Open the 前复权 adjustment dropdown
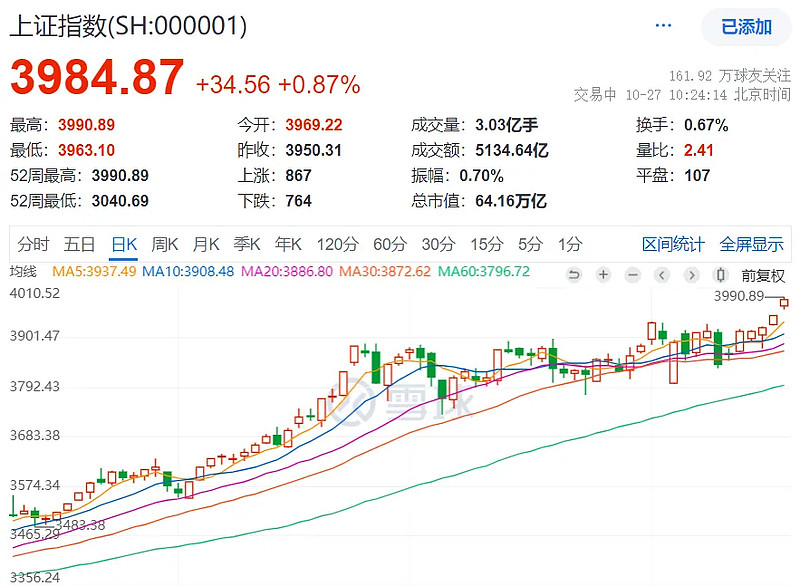The width and height of the screenshot is (800, 586). (x=763, y=276)
